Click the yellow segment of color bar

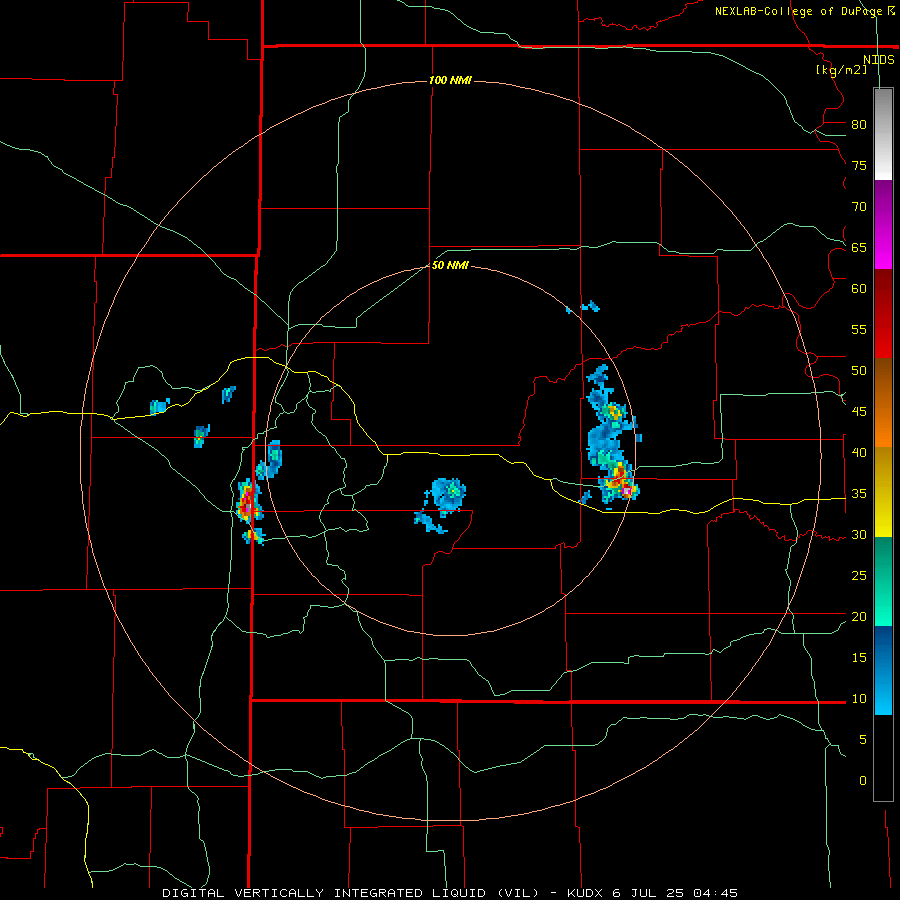[x=883, y=492]
